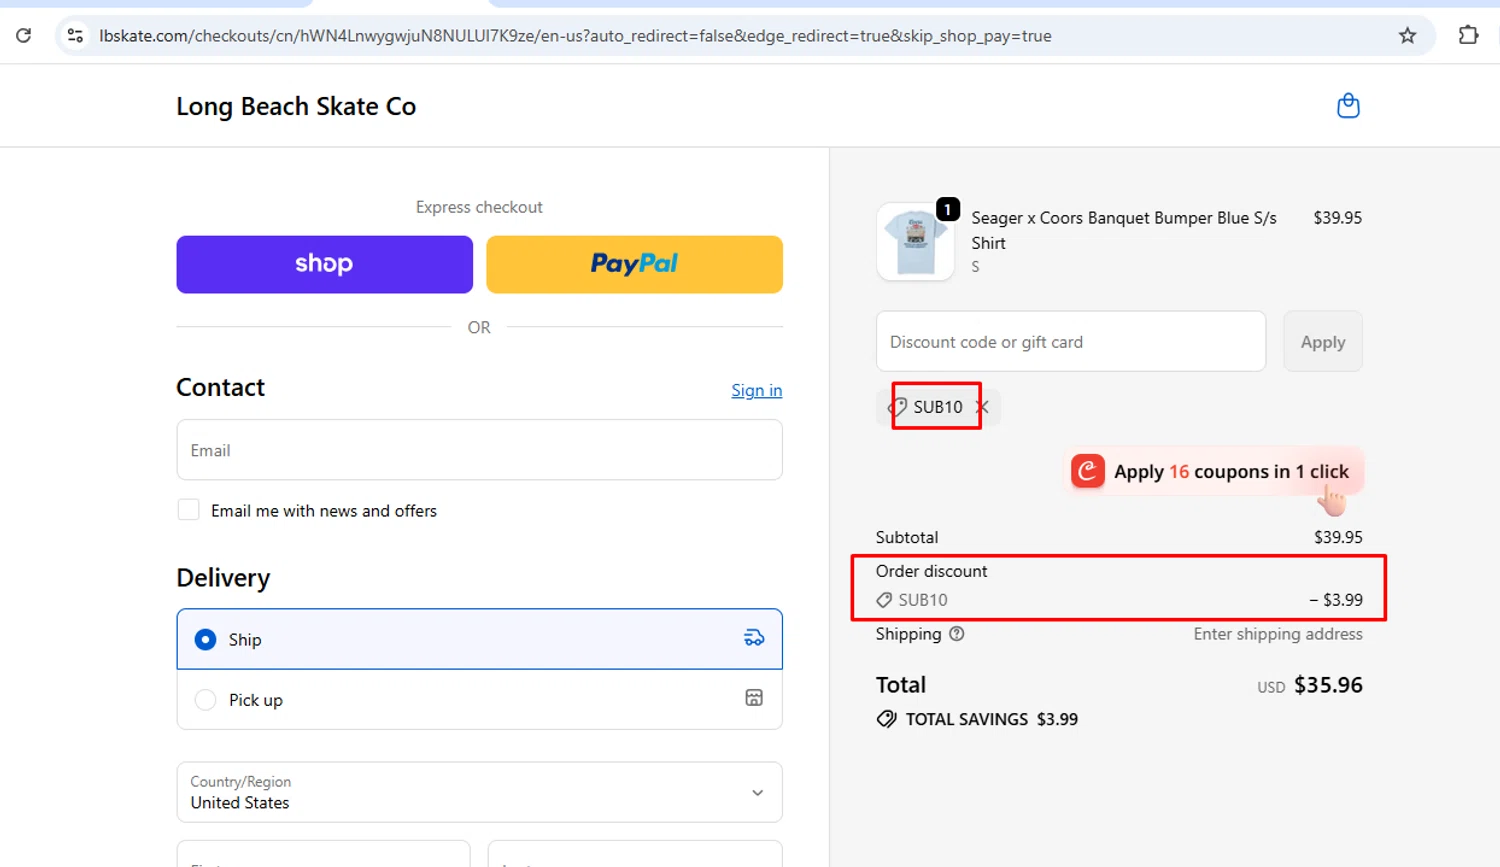The image size is (1500, 867).
Task: Open the browser extensions puzzle icon
Action: pos(1468,35)
